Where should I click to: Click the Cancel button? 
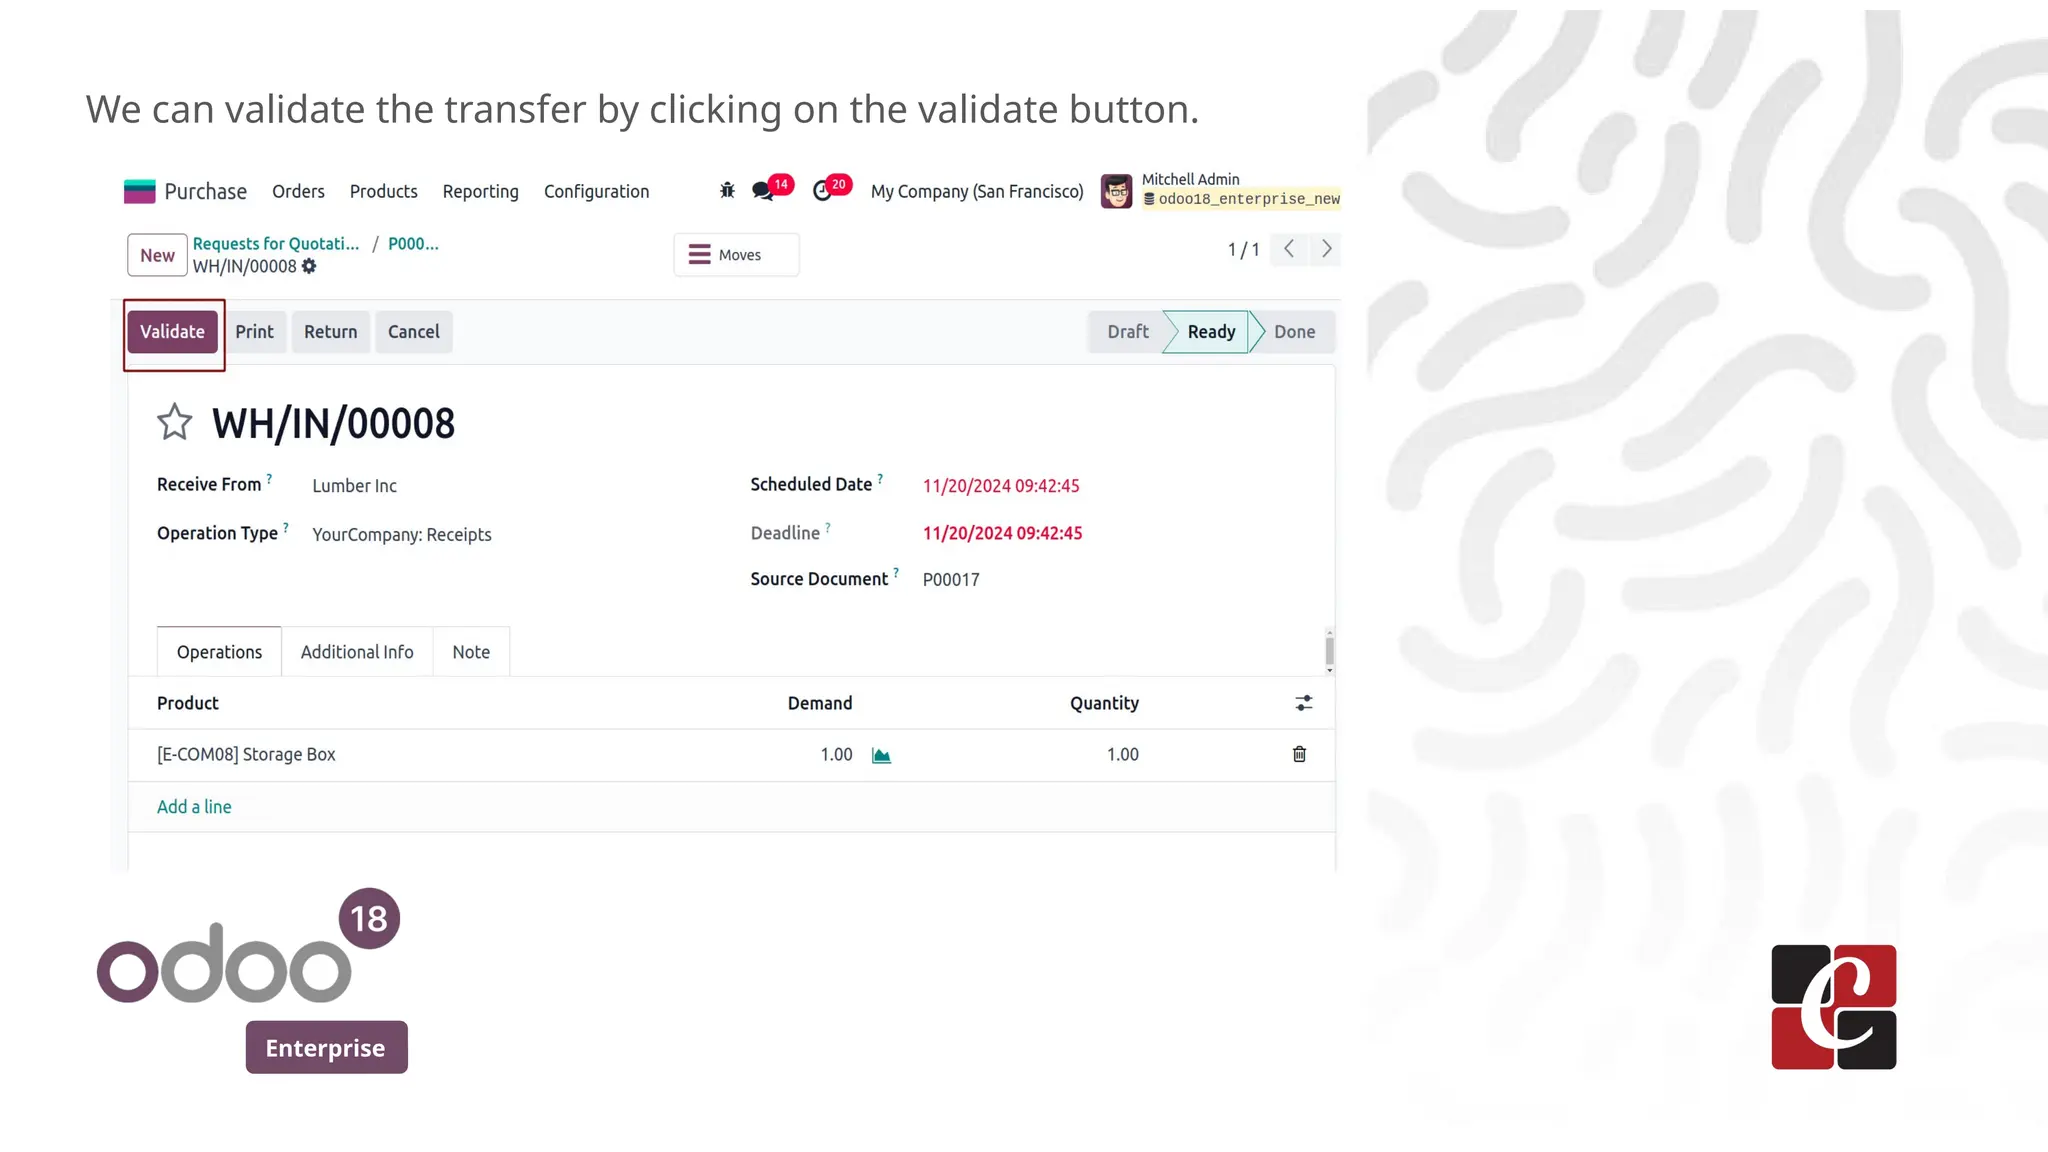[413, 332]
